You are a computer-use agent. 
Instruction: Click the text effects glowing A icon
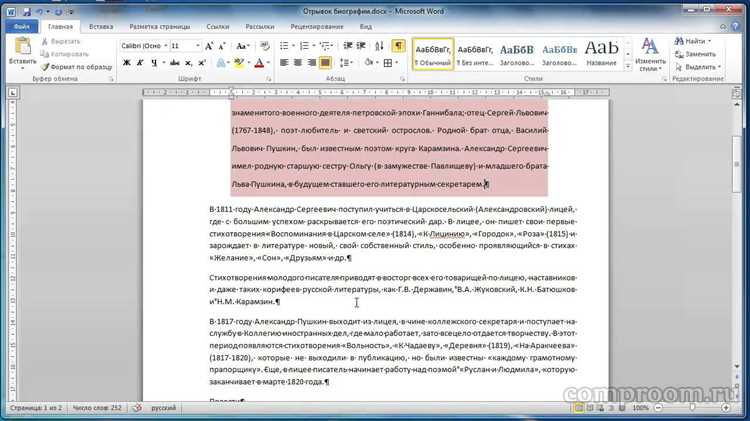(221, 63)
